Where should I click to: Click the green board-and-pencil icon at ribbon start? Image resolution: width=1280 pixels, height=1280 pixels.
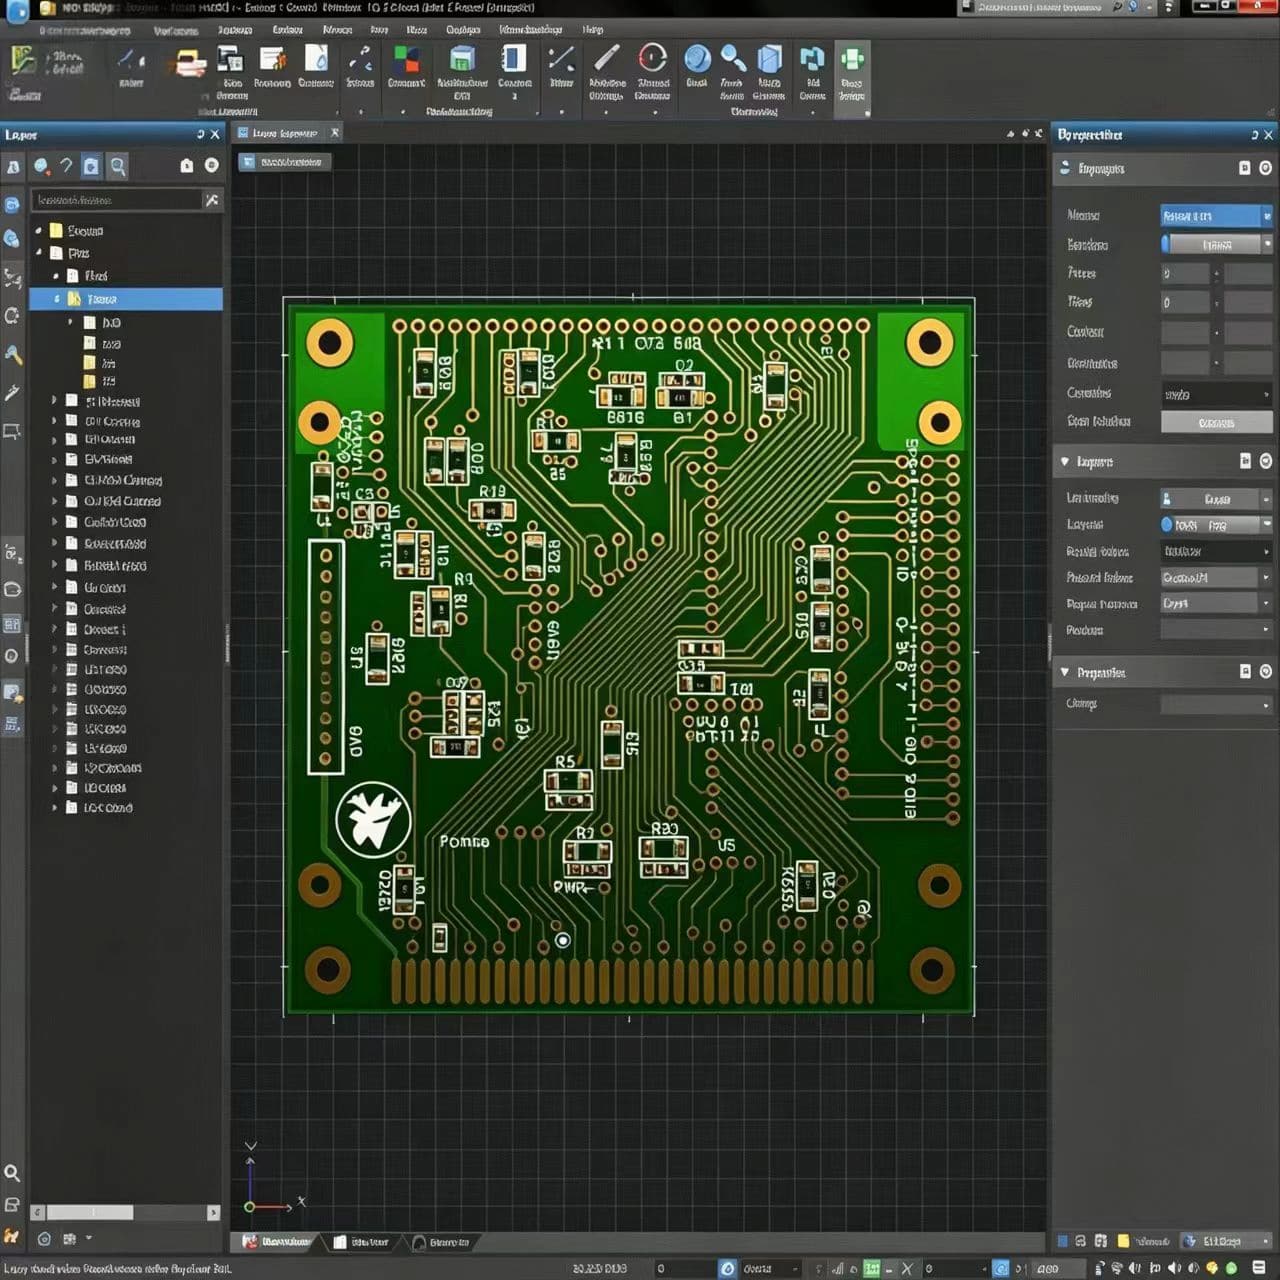[24, 61]
